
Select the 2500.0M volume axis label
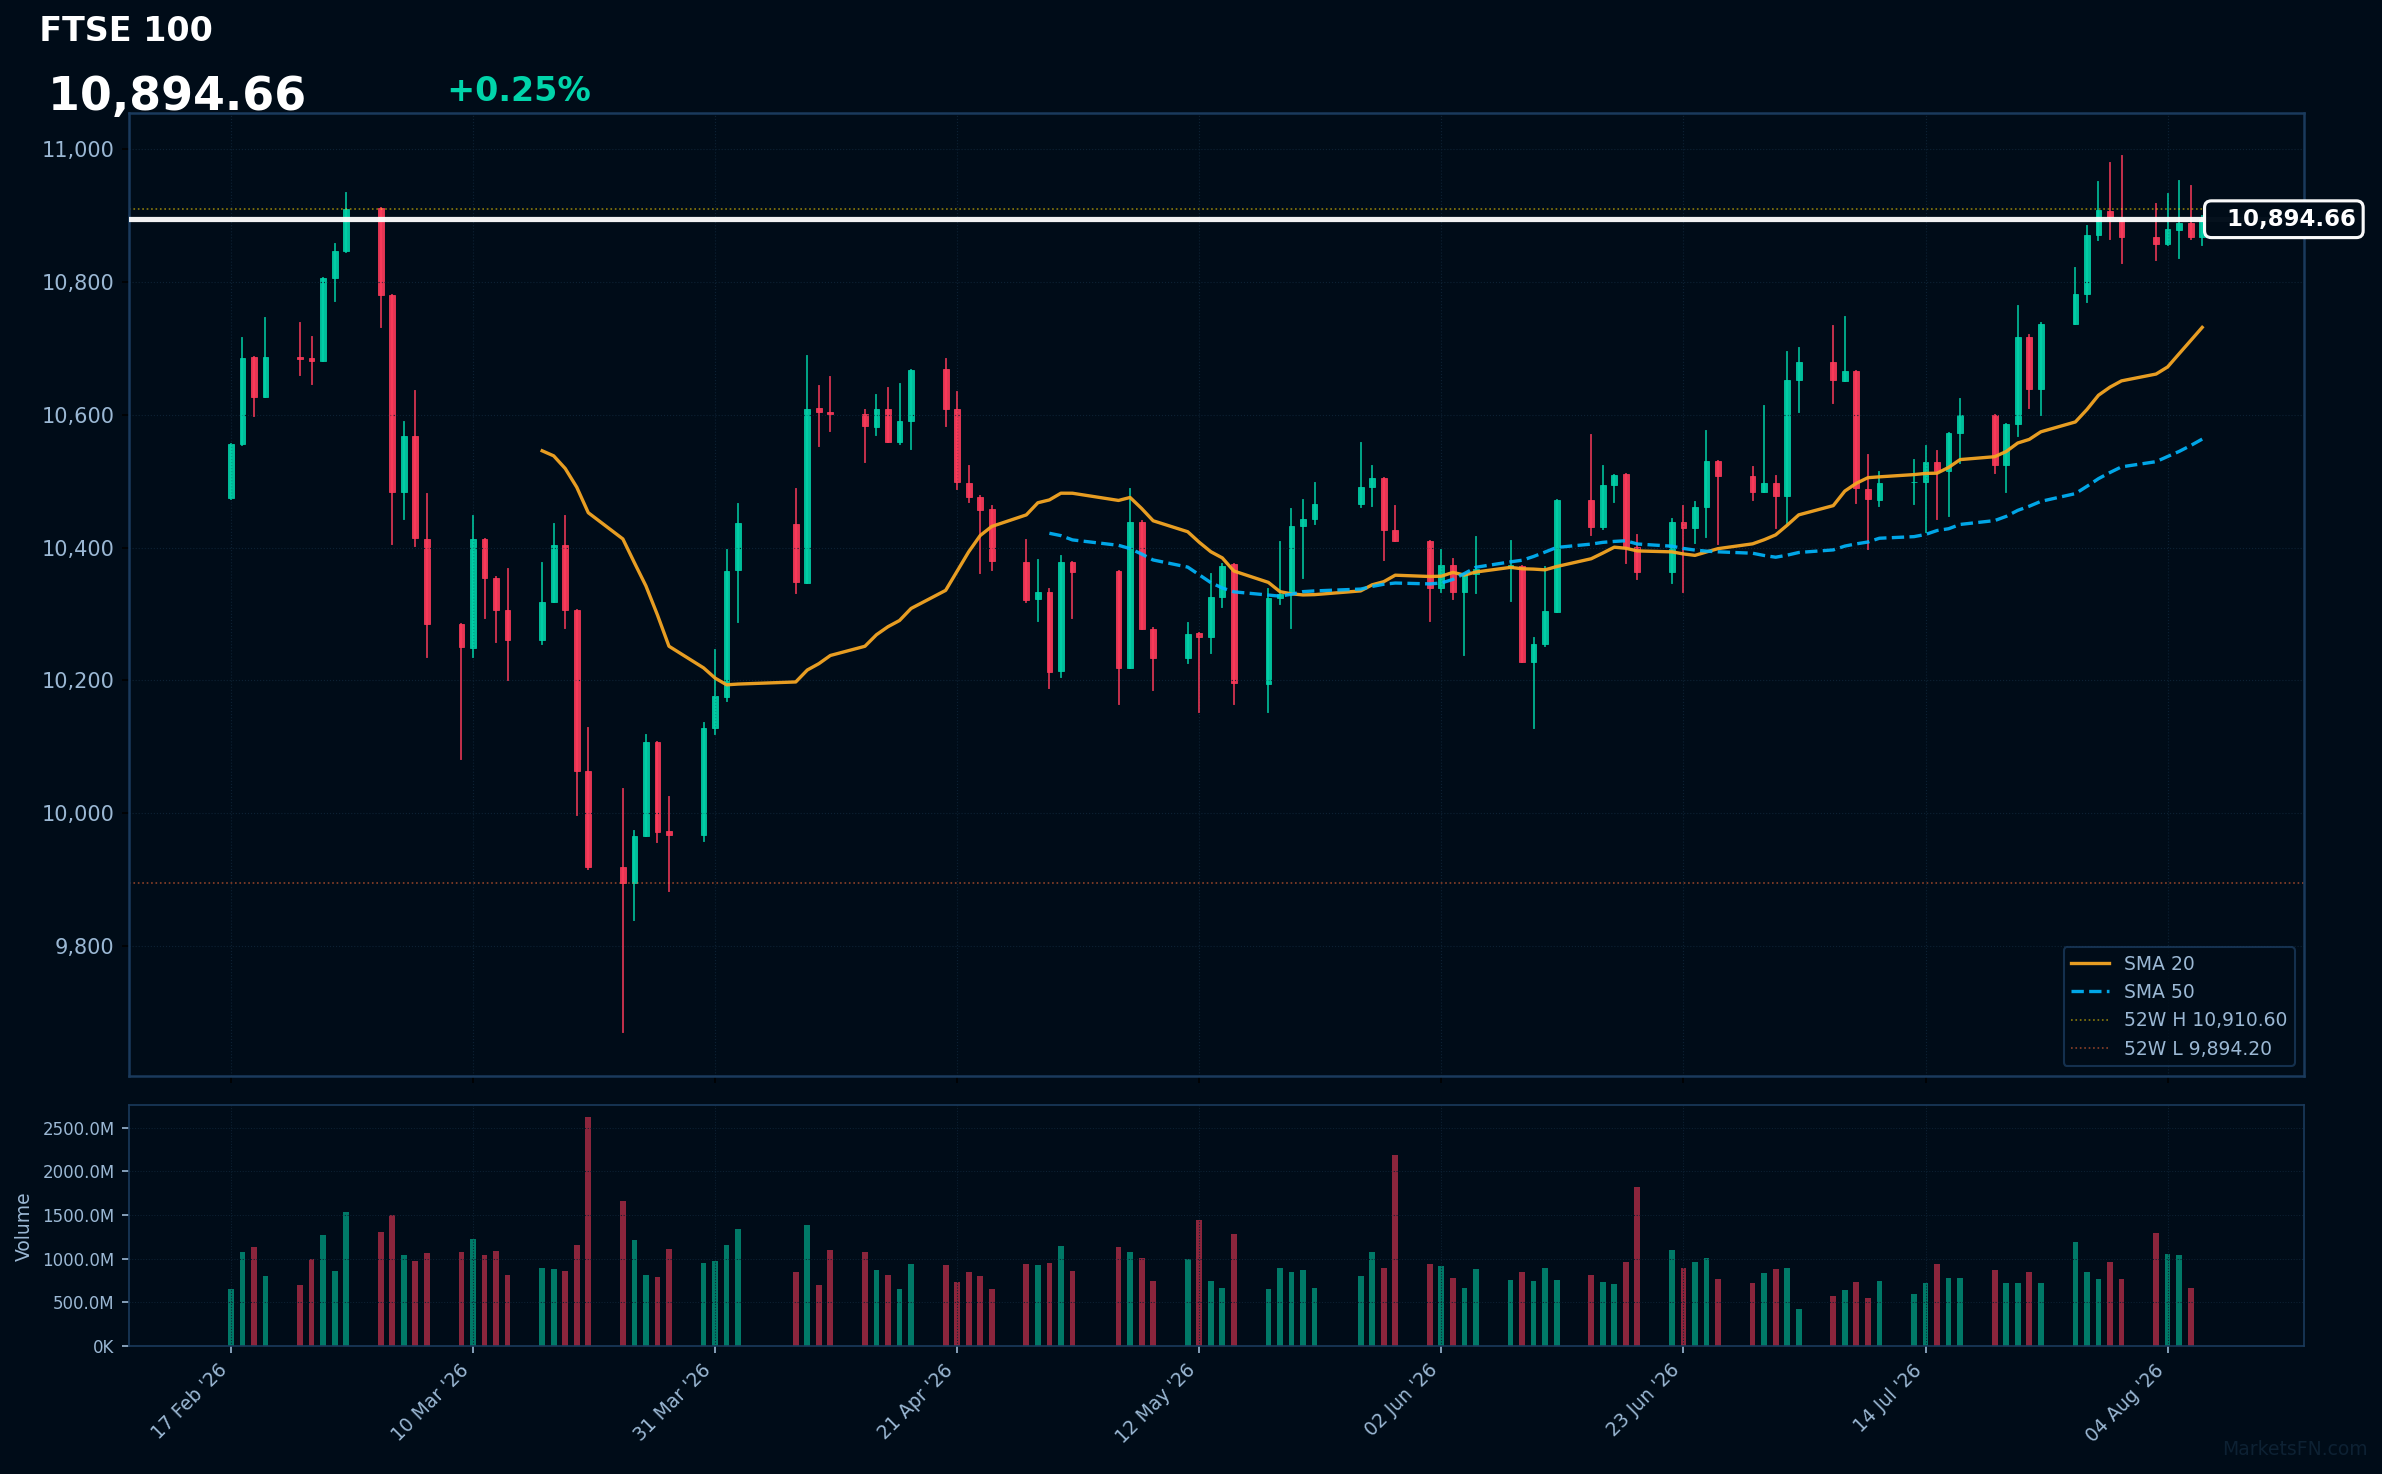(x=78, y=1129)
